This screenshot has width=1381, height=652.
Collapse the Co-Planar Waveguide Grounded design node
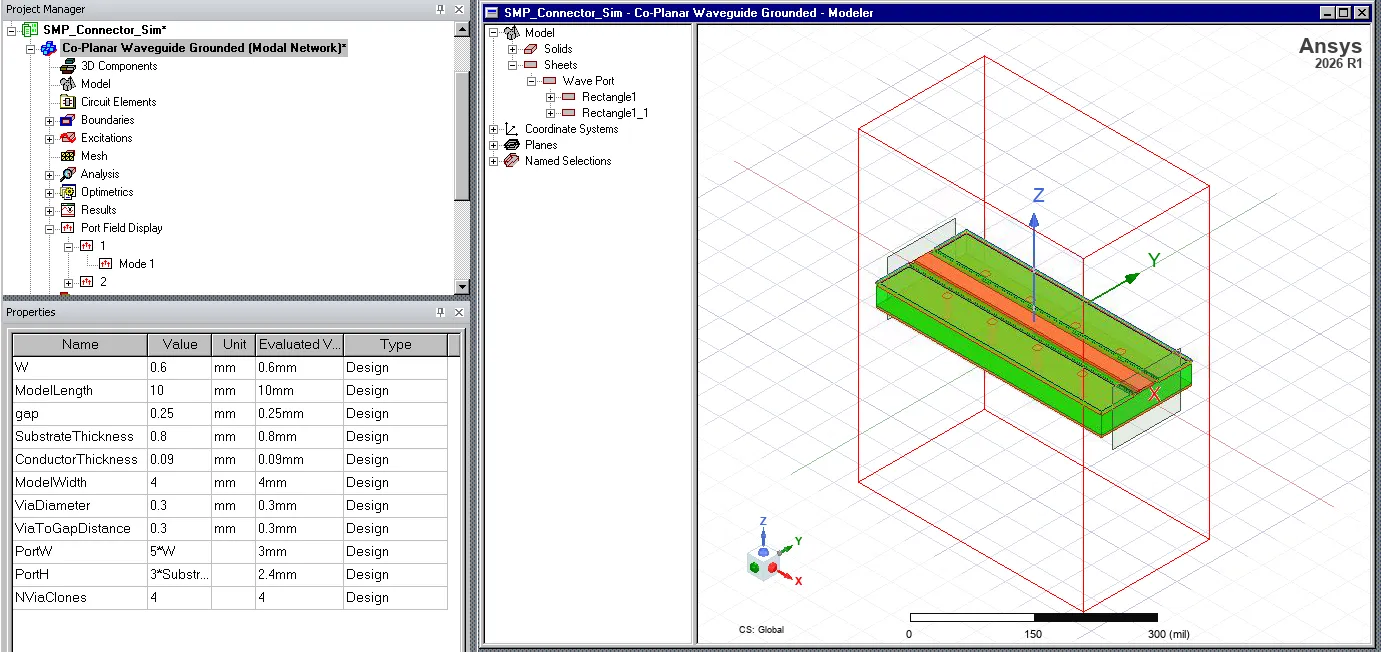coord(31,48)
